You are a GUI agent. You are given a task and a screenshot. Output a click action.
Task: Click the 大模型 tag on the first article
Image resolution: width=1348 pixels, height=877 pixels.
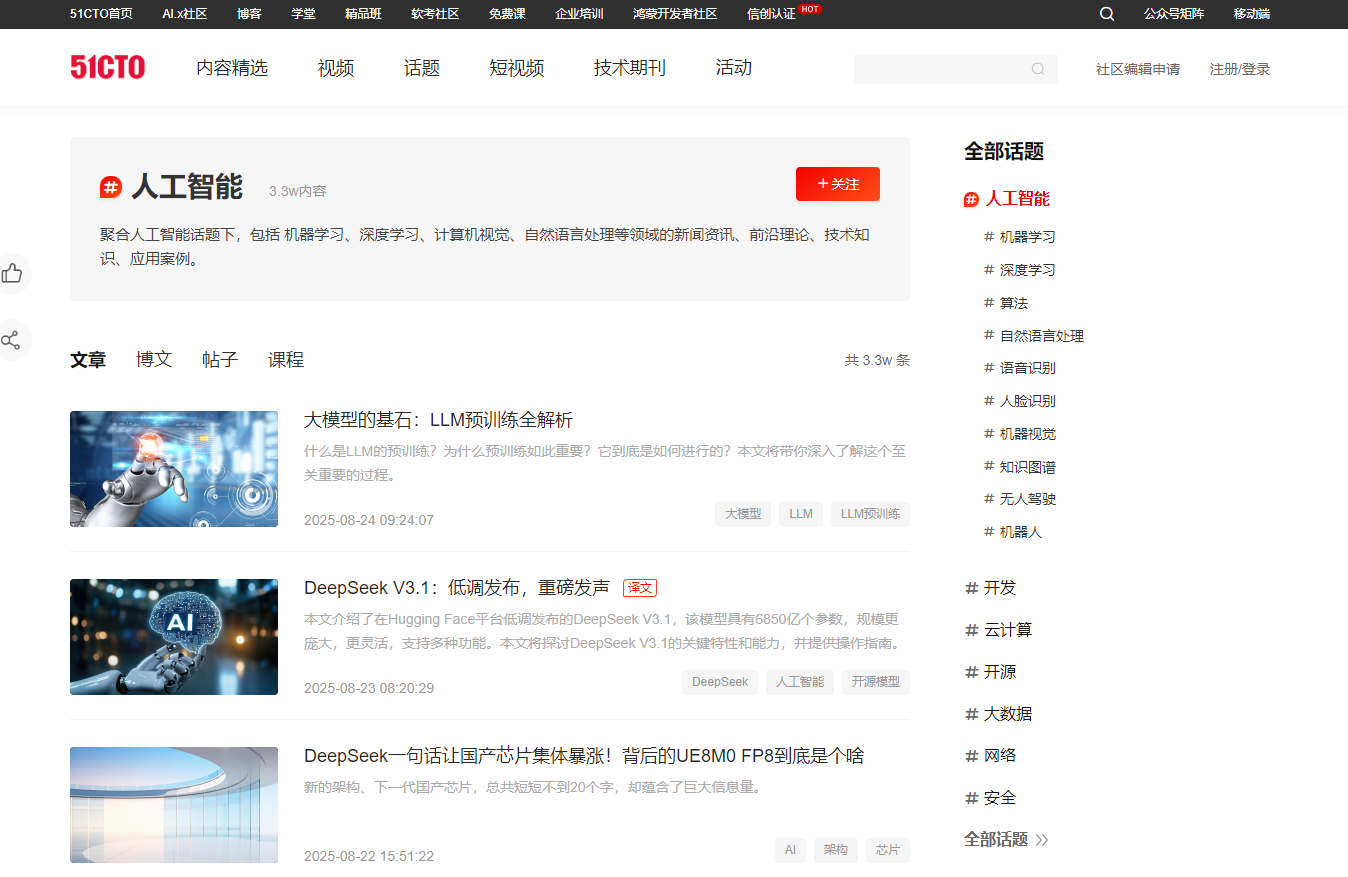click(x=742, y=513)
